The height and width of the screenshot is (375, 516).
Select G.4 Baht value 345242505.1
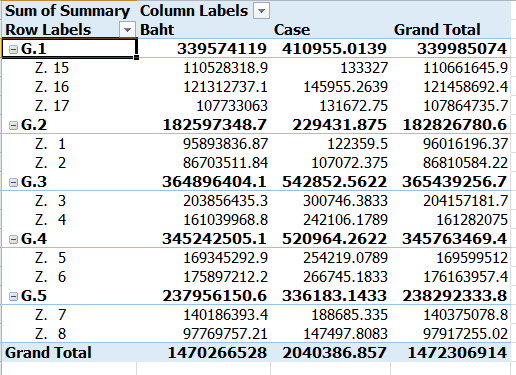point(215,239)
